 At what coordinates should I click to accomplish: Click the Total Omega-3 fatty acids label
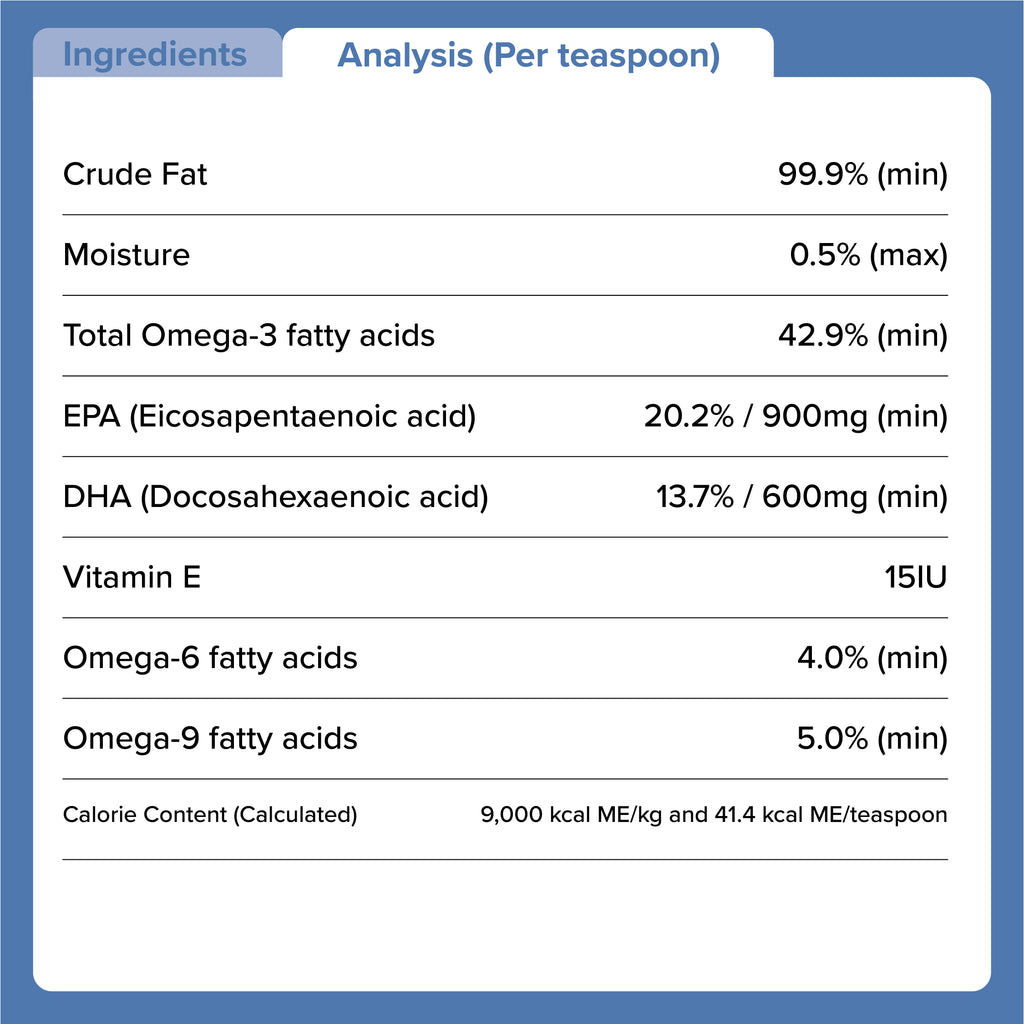click(x=249, y=335)
